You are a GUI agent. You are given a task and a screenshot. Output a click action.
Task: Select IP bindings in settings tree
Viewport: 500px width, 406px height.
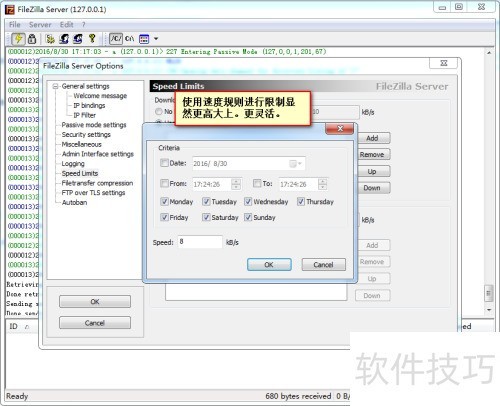[x=89, y=106]
